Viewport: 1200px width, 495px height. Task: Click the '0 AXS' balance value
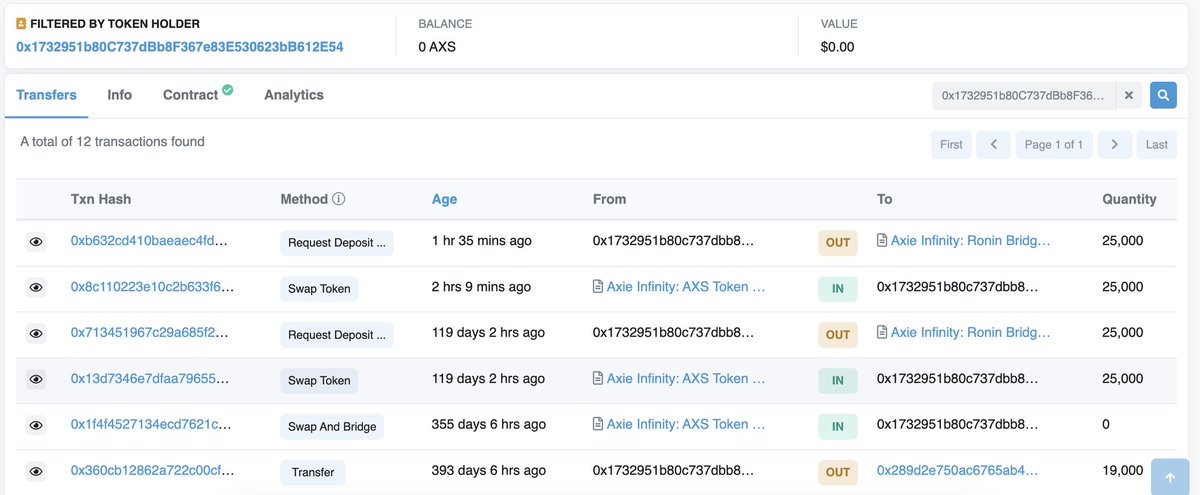437,47
